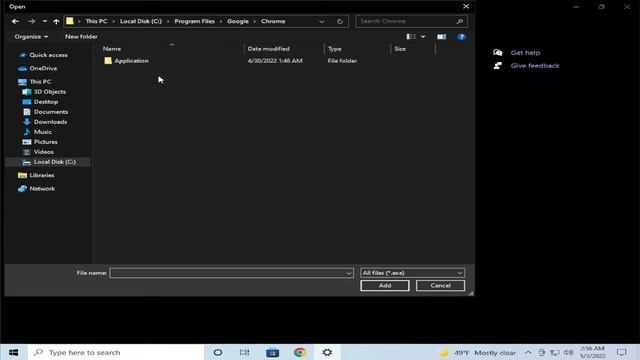Click Get help in Settings window
Image resolution: width=640 pixels, height=360 pixels.
525,53
